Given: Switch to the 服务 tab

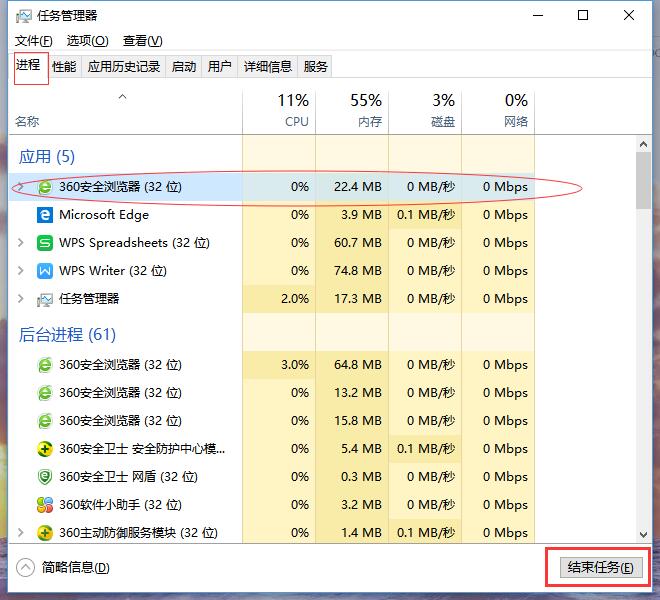Looking at the screenshot, I should [315, 67].
